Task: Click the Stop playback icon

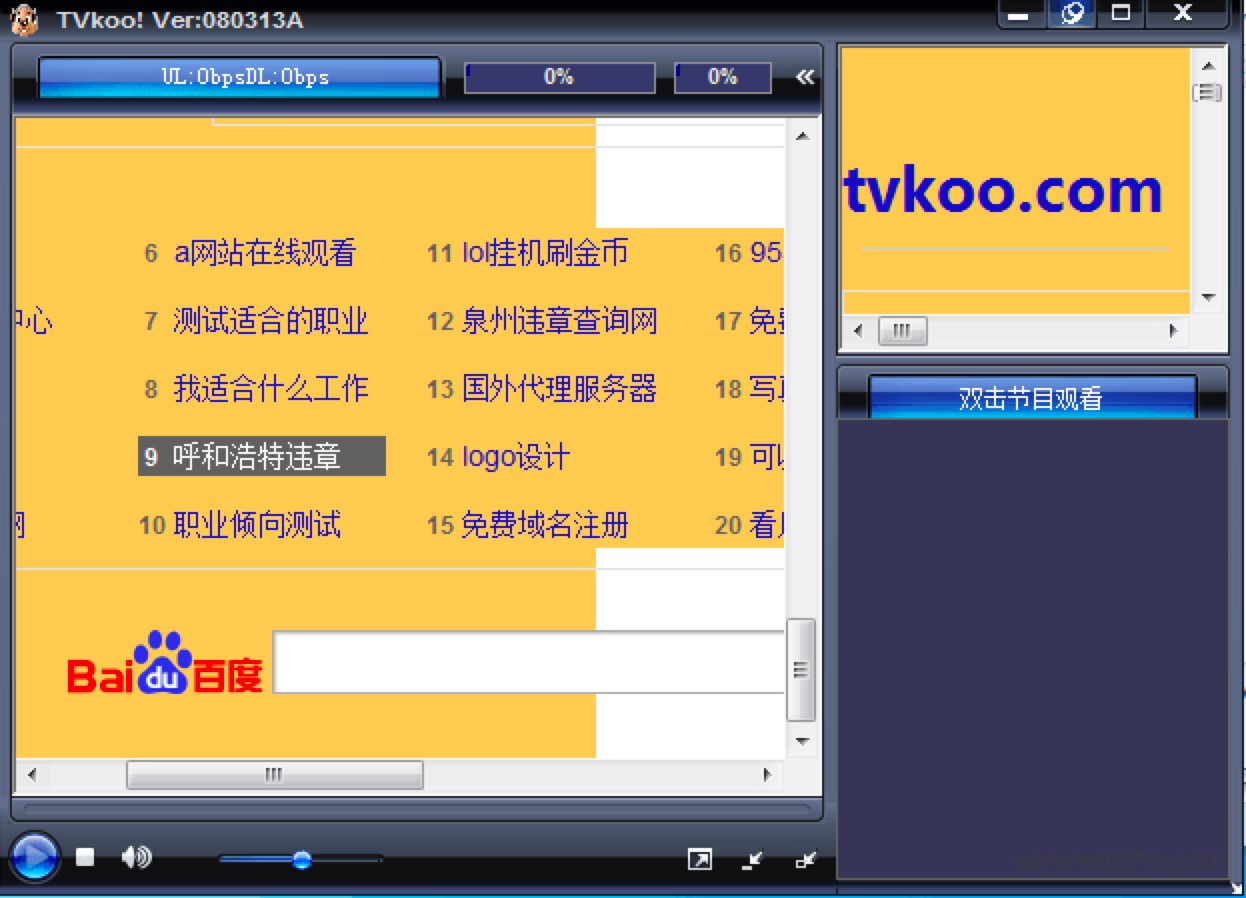Action: coord(84,857)
